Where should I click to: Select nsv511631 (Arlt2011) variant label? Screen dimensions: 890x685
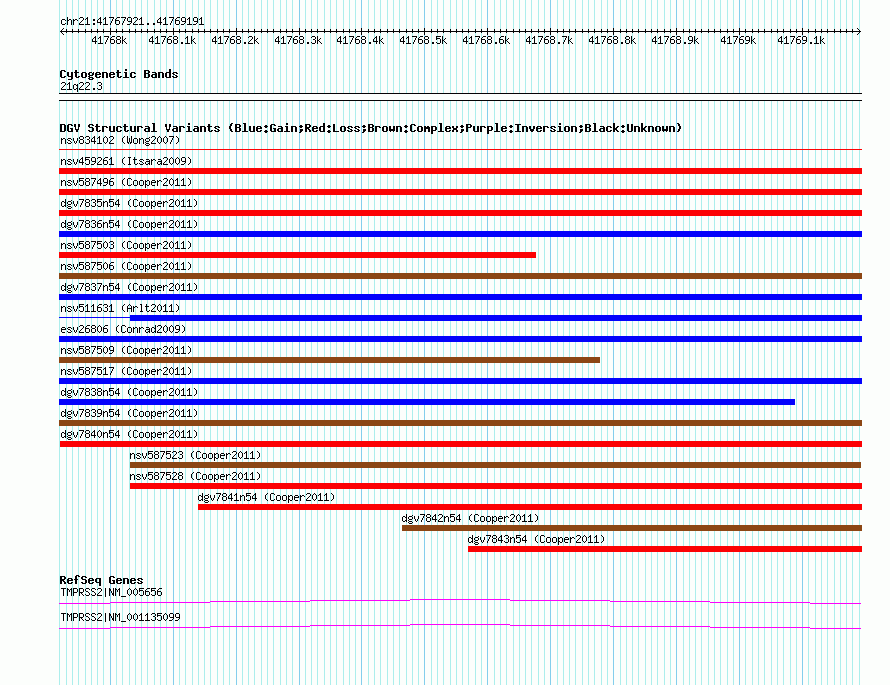120,308
